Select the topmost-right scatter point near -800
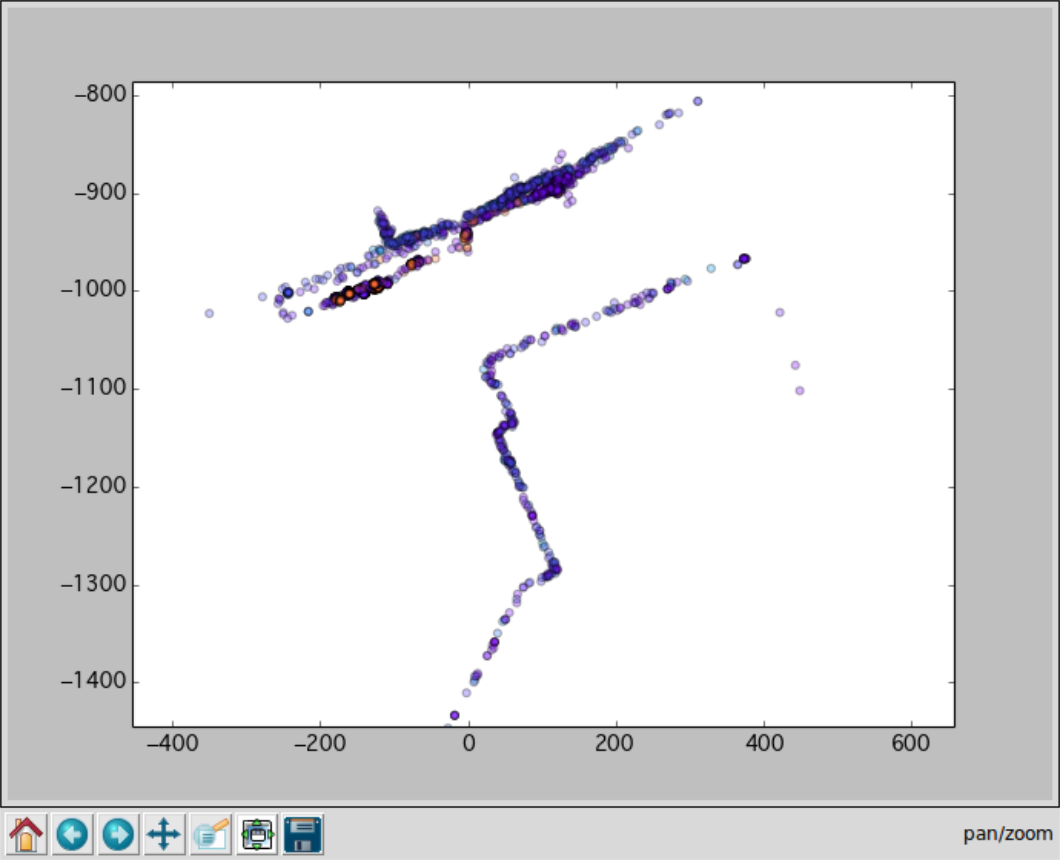 pyautogui.click(x=698, y=101)
